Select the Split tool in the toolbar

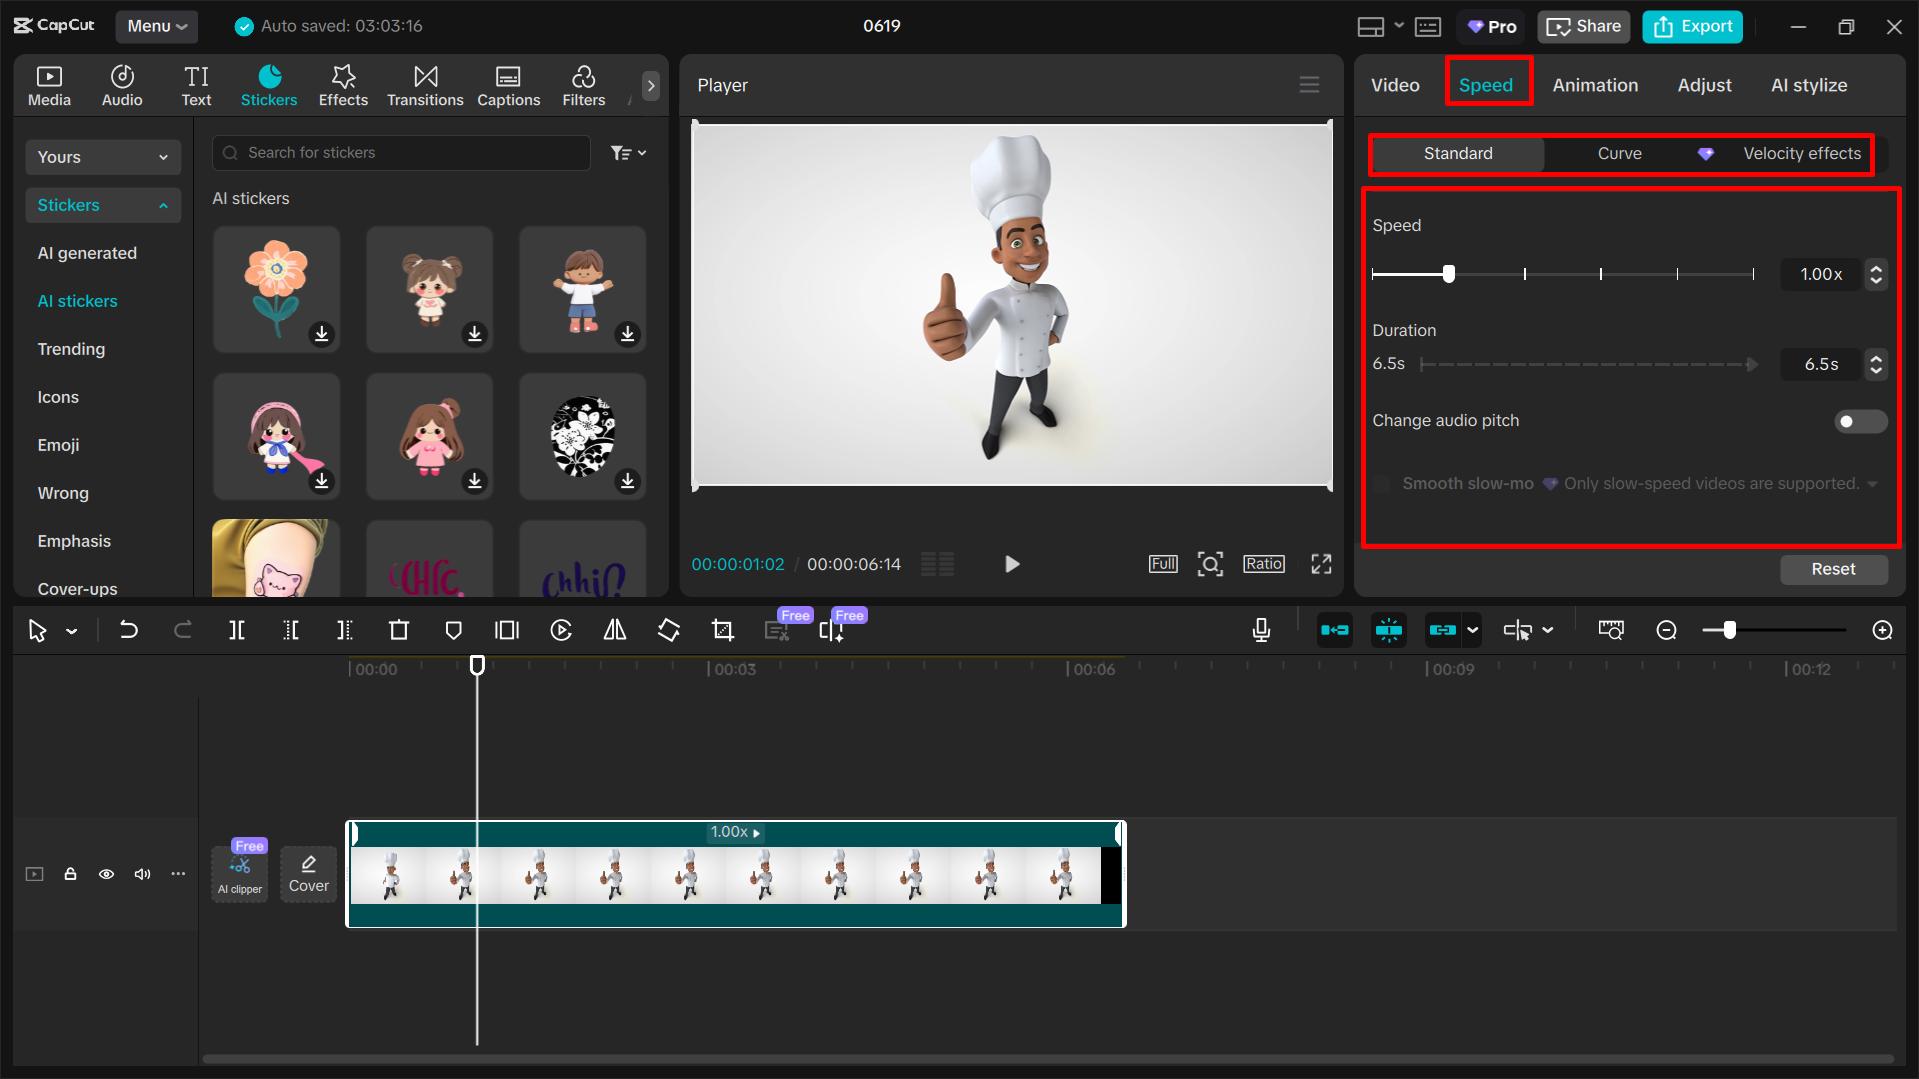(237, 630)
